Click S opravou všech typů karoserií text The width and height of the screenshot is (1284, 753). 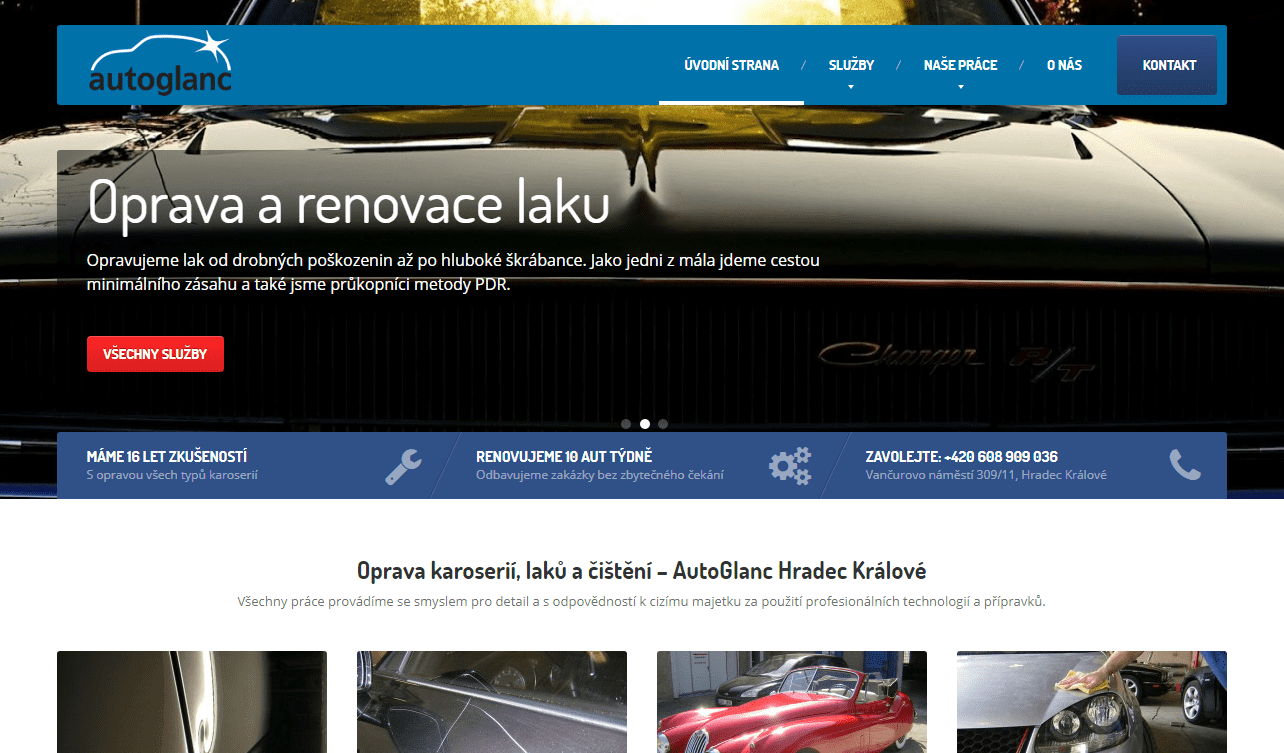click(172, 475)
